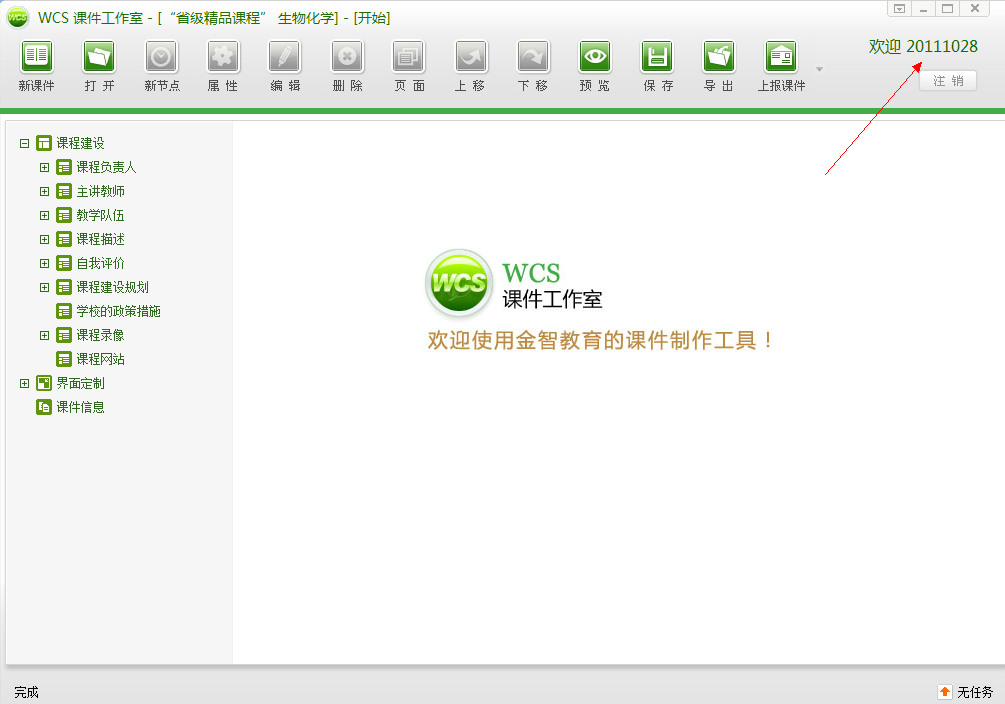Click the 无任务 status indicator
This screenshot has width=1005, height=704.
pyautogui.click(x=965, y=692)
